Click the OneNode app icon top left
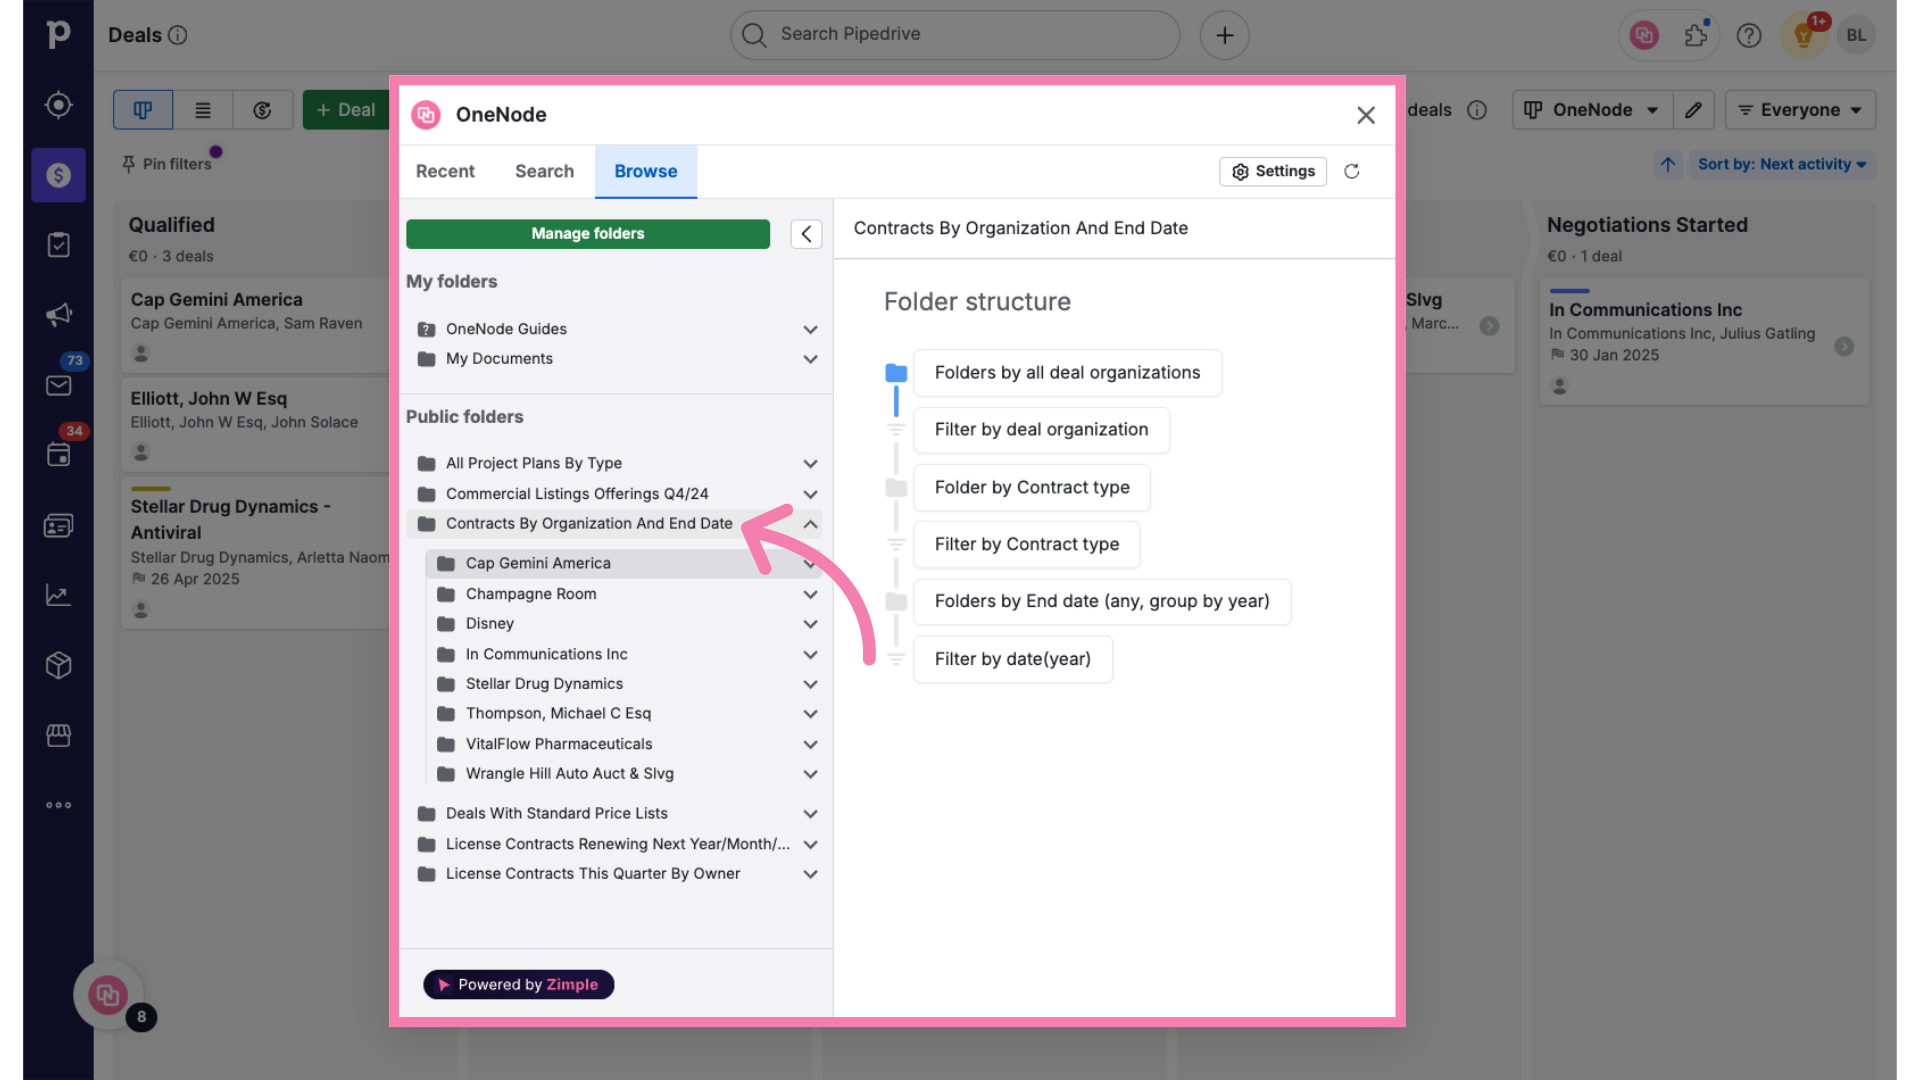The width and height of the screenshot is (1920, 1080). tap(425, 115)
